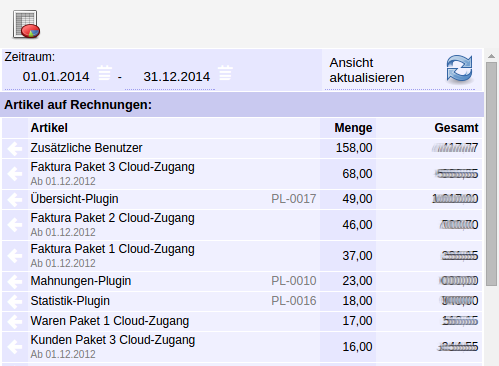This screenshot has height=366, width=499.
Task: Open calendar picker for start date
Action: coord(104,73)
